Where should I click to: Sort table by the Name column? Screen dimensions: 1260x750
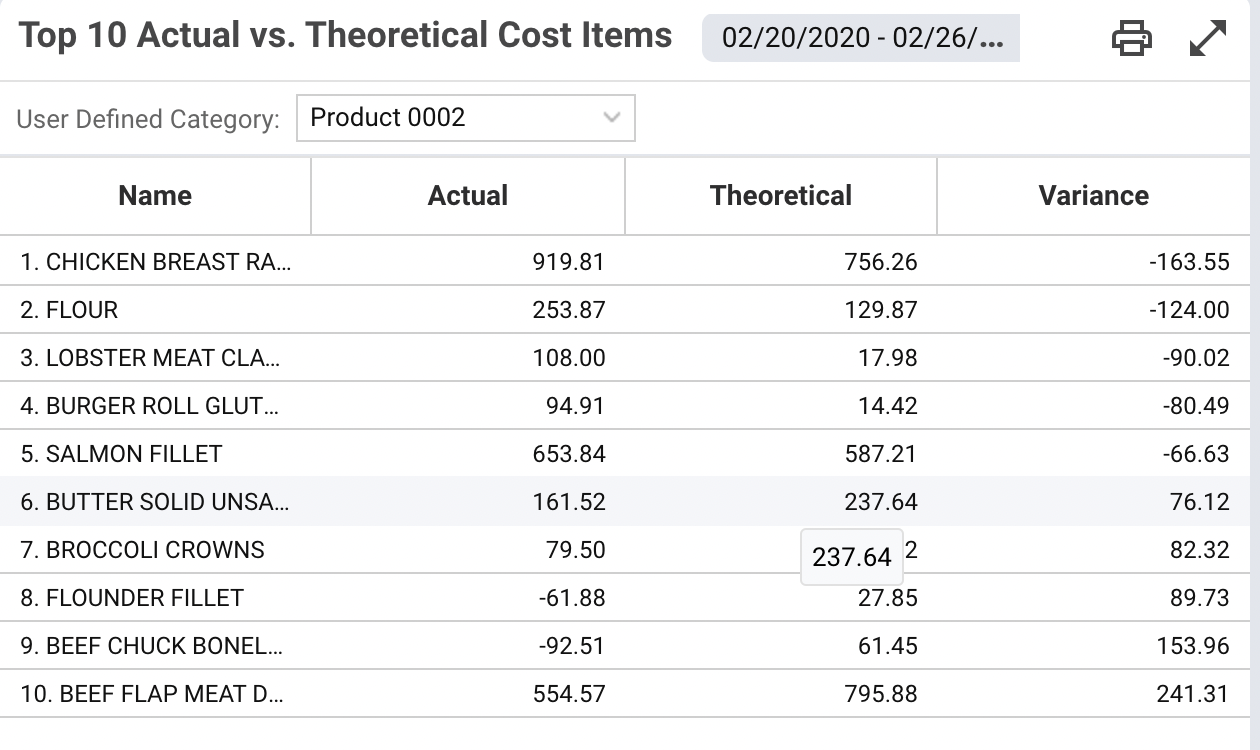(154, 196)
